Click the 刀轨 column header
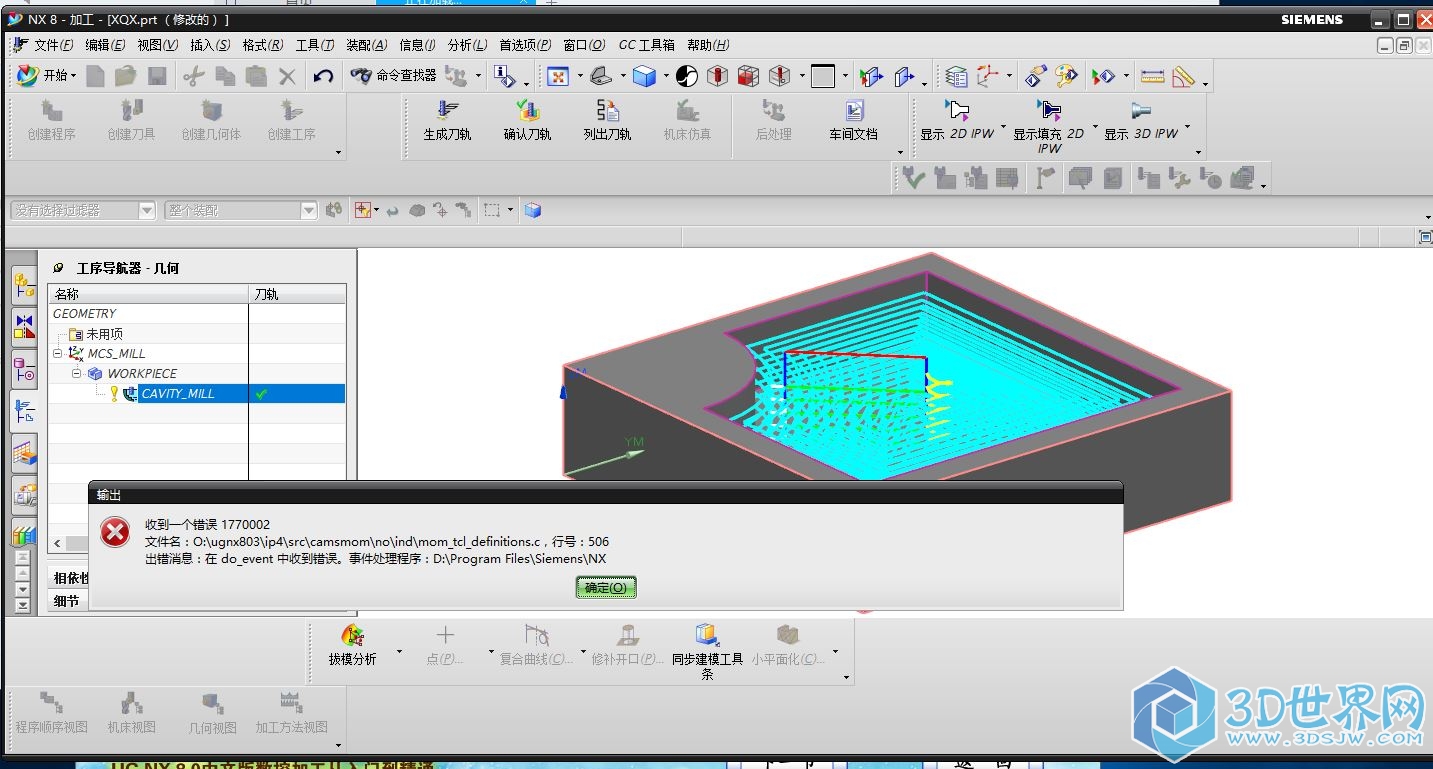Screen dimensions: 1433x769 (297, 294)
